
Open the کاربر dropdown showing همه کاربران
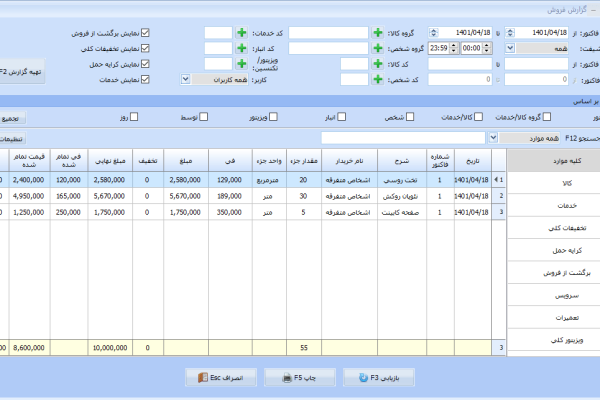click(x=186, y=79)
